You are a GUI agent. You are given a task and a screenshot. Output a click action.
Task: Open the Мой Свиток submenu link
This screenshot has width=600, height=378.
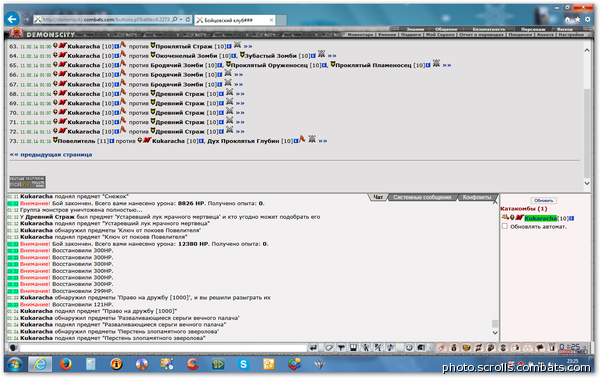click(x=440, y=34)
